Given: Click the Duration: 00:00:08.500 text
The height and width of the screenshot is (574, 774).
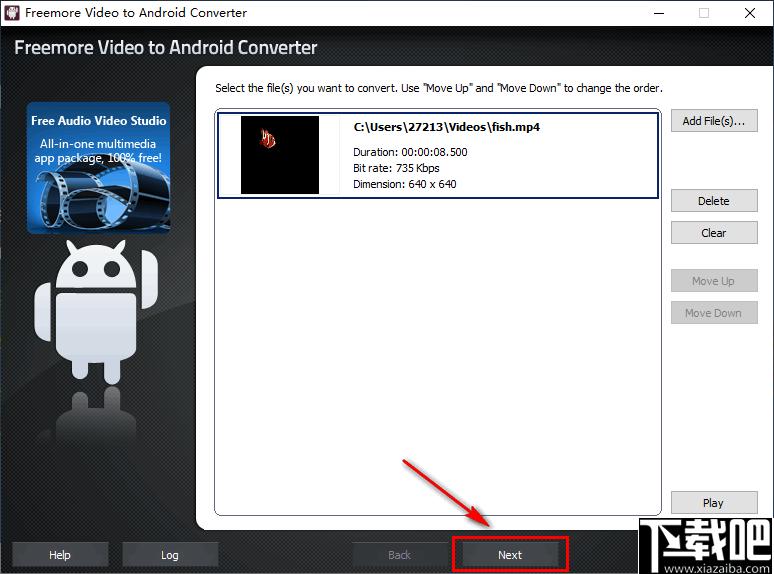Looking at the screenshot, I should tap(410, 152).
